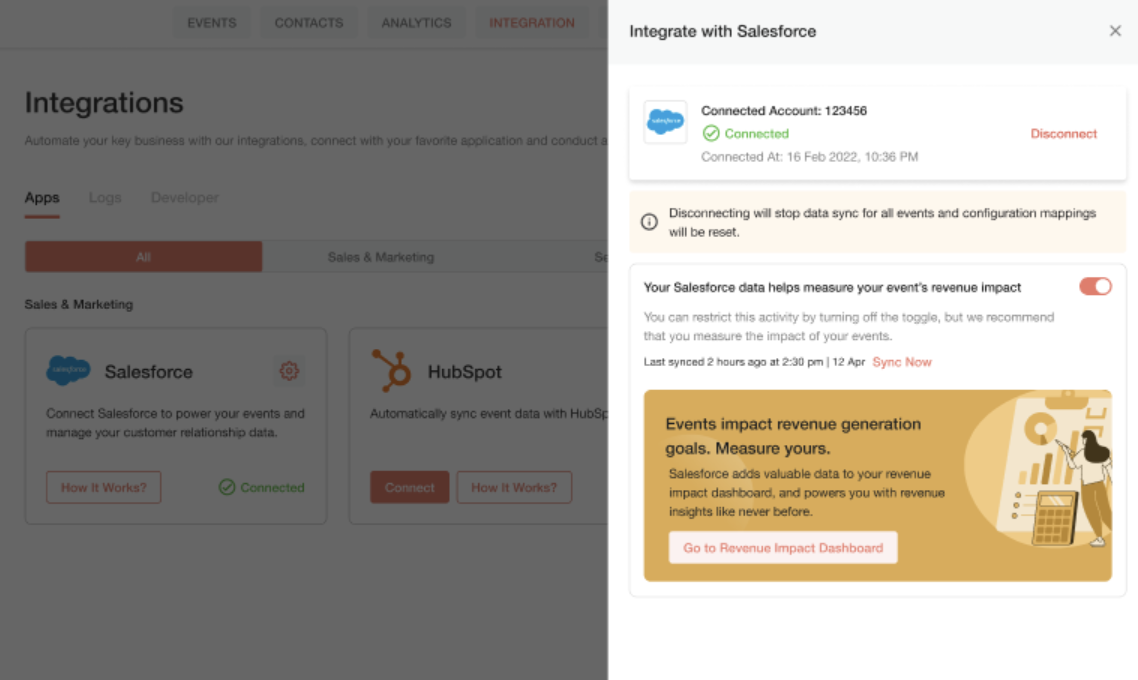Click the HubSpot Connect button
This screenshot has height=680, width=1138.
409,488
